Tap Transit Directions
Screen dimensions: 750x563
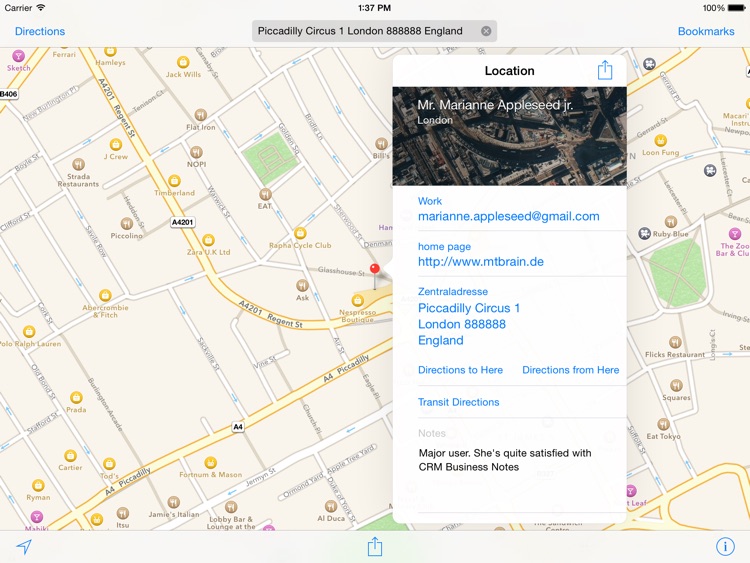point(458,402)
